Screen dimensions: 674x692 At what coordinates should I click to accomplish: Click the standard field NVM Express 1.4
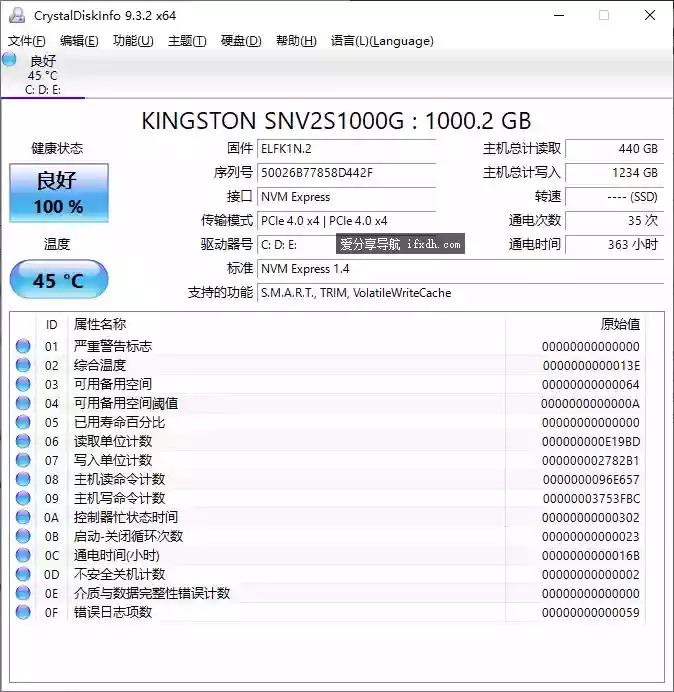[460, 269]
